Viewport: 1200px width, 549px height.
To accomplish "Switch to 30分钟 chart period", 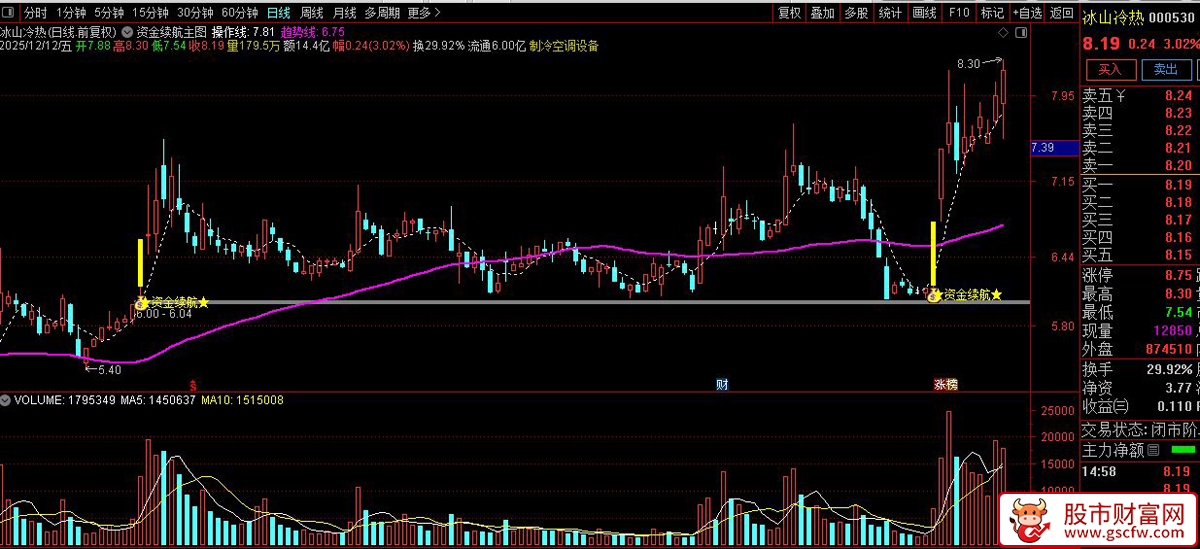I will point(195,13).
